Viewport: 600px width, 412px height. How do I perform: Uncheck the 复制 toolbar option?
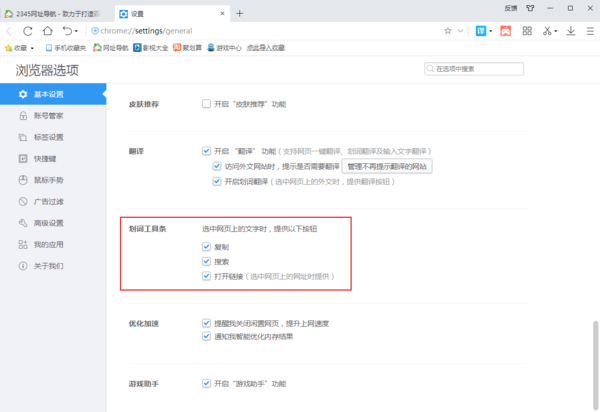tap(206, 247)
